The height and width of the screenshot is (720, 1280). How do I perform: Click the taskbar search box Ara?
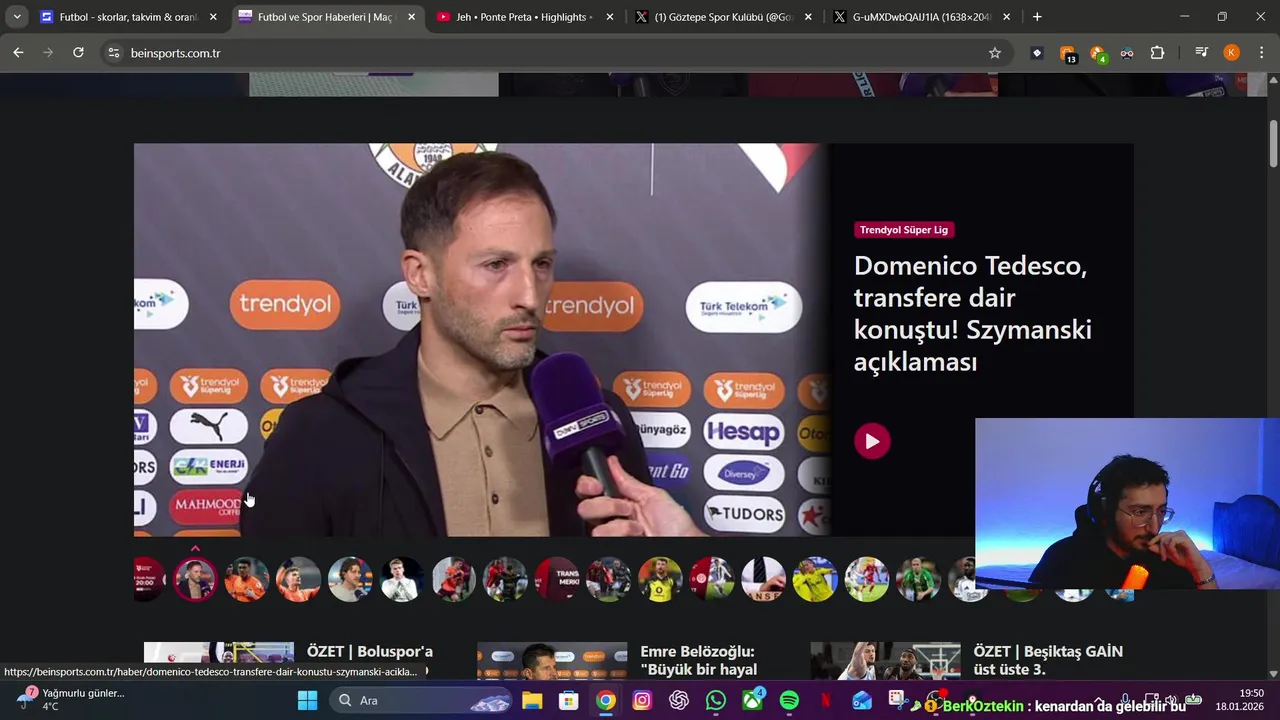(421, 700)
